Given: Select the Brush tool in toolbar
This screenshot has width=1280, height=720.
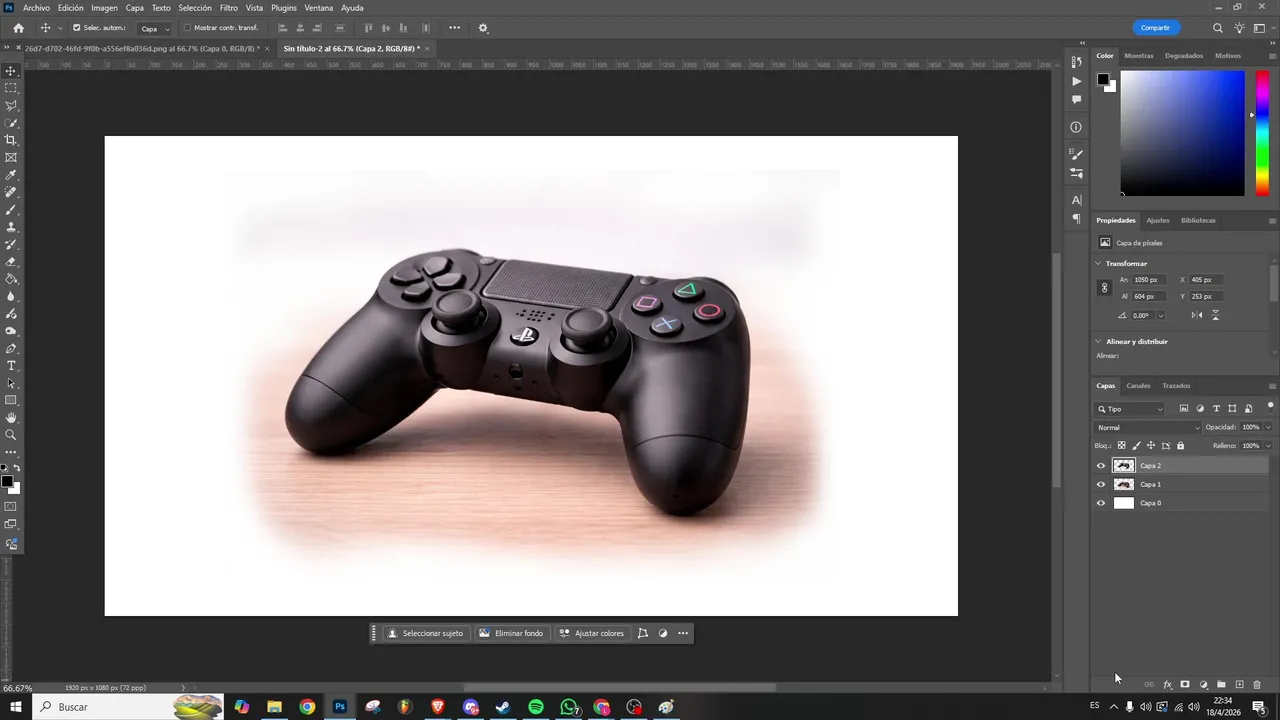Looking at the screenshot, I should pos(11,210).
